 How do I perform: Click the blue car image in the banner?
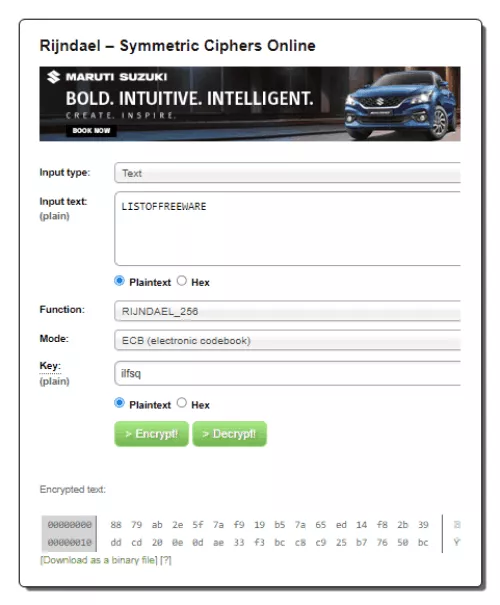coord(401,104)
